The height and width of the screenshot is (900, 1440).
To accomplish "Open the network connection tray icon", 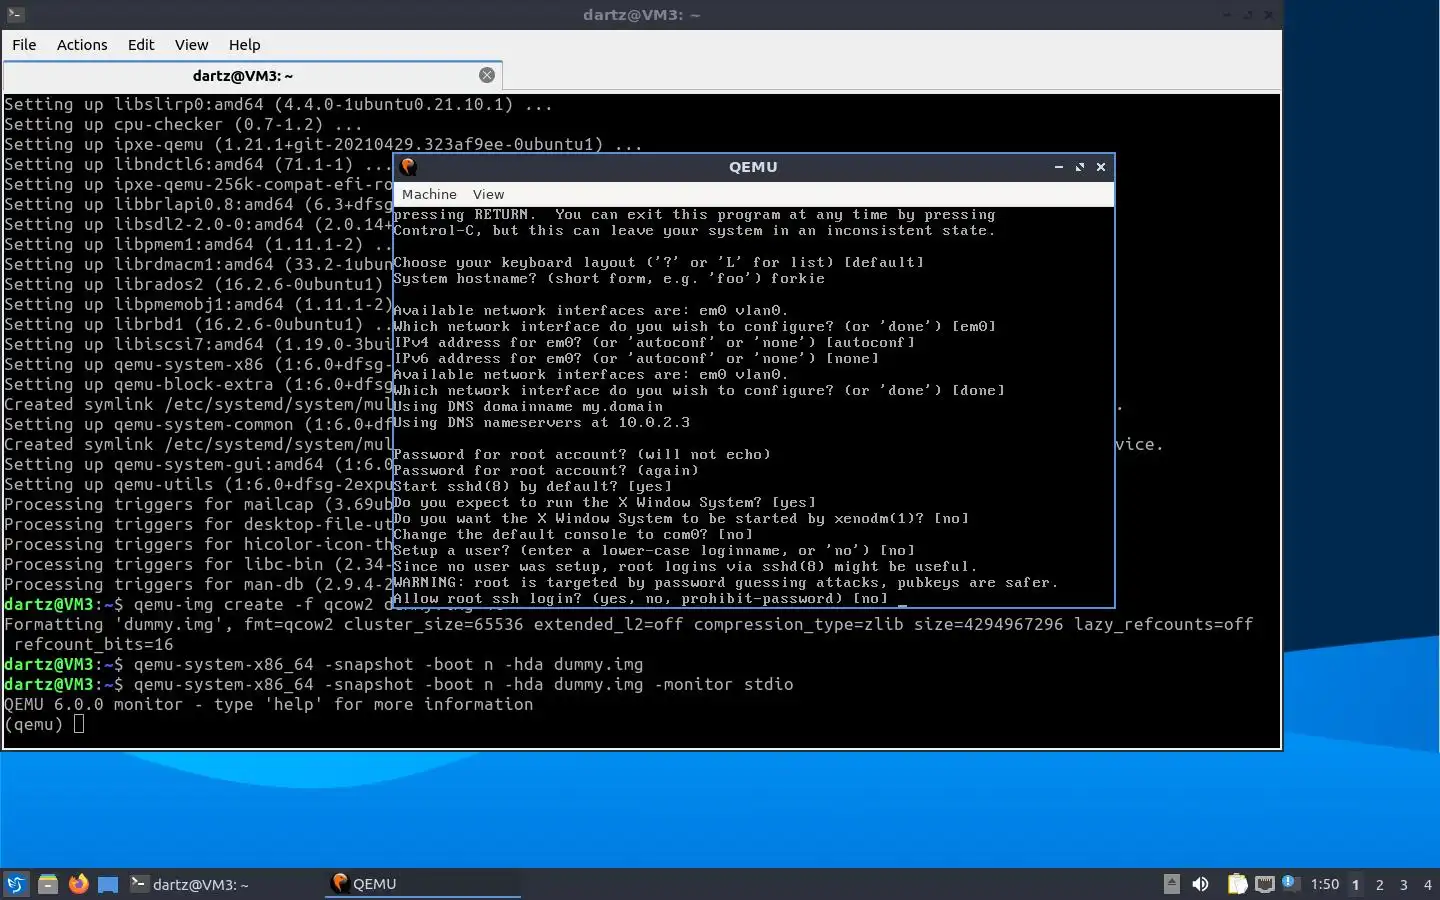I will tap(1265, 884).
